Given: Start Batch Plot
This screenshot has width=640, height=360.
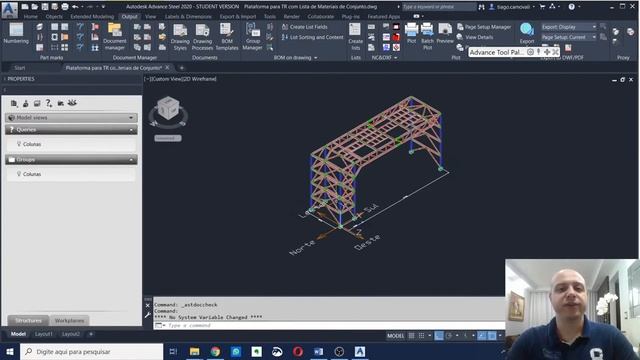Looking at the screenshot, I should coord(427,36).
